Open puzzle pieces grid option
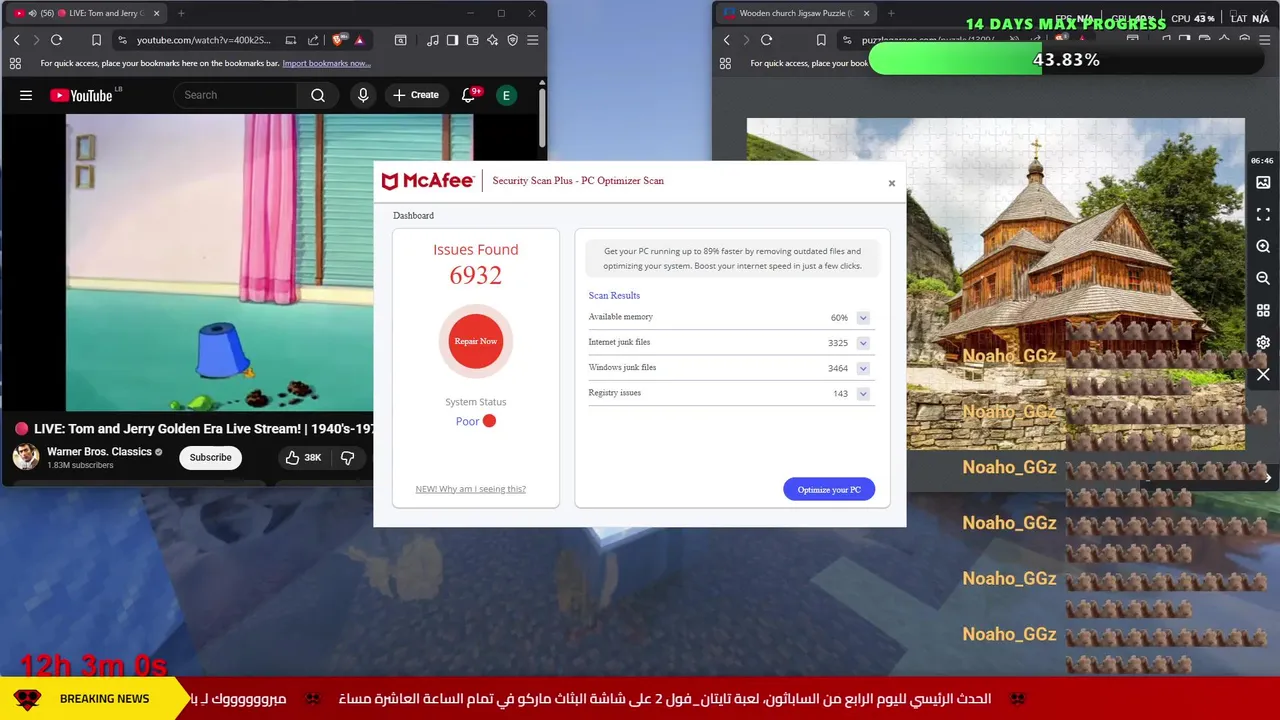Screen dimensions: 1280x720 pos(1263,311)
